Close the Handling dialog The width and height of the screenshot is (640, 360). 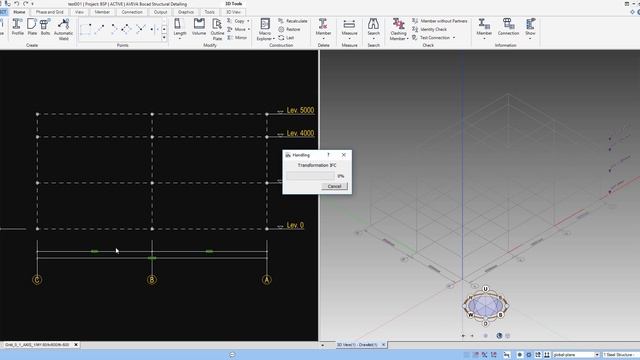tap(344, 155)
